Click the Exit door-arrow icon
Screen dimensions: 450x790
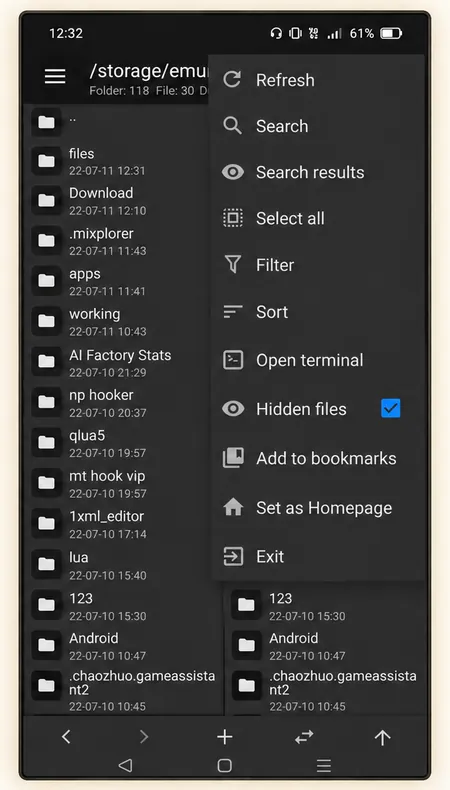(233, 557)
